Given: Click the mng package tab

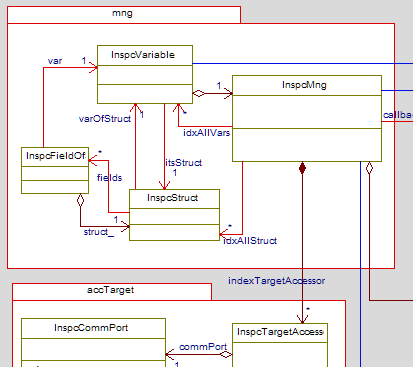Looking at the screenshot, I should 124,15.
